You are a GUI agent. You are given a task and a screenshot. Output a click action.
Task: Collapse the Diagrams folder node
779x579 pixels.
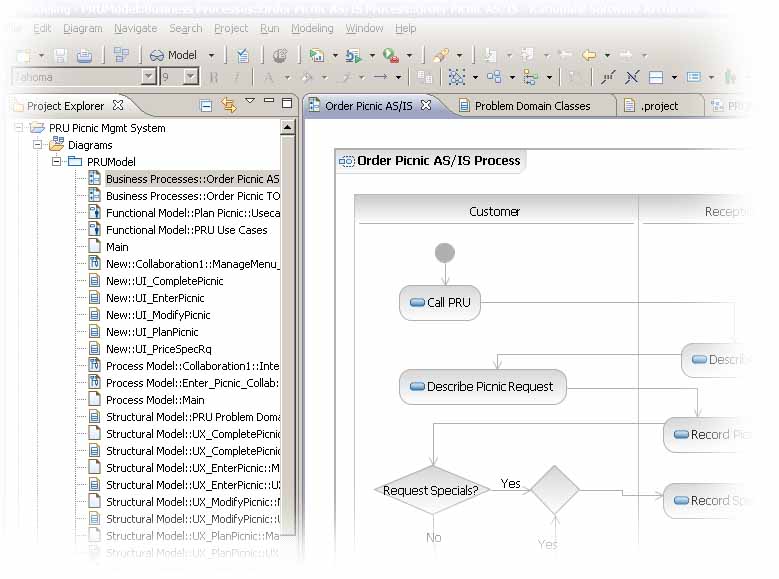(x=38, y=145)
